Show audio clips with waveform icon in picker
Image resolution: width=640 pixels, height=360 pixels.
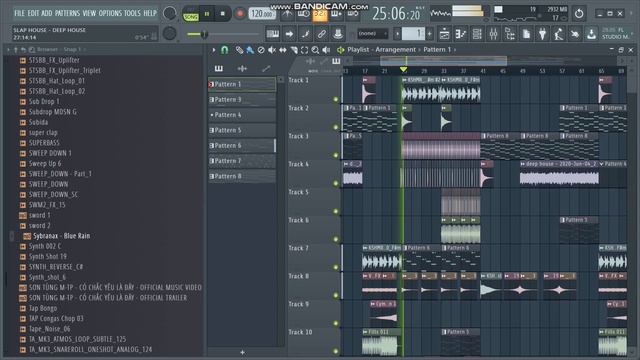point(242,69)
